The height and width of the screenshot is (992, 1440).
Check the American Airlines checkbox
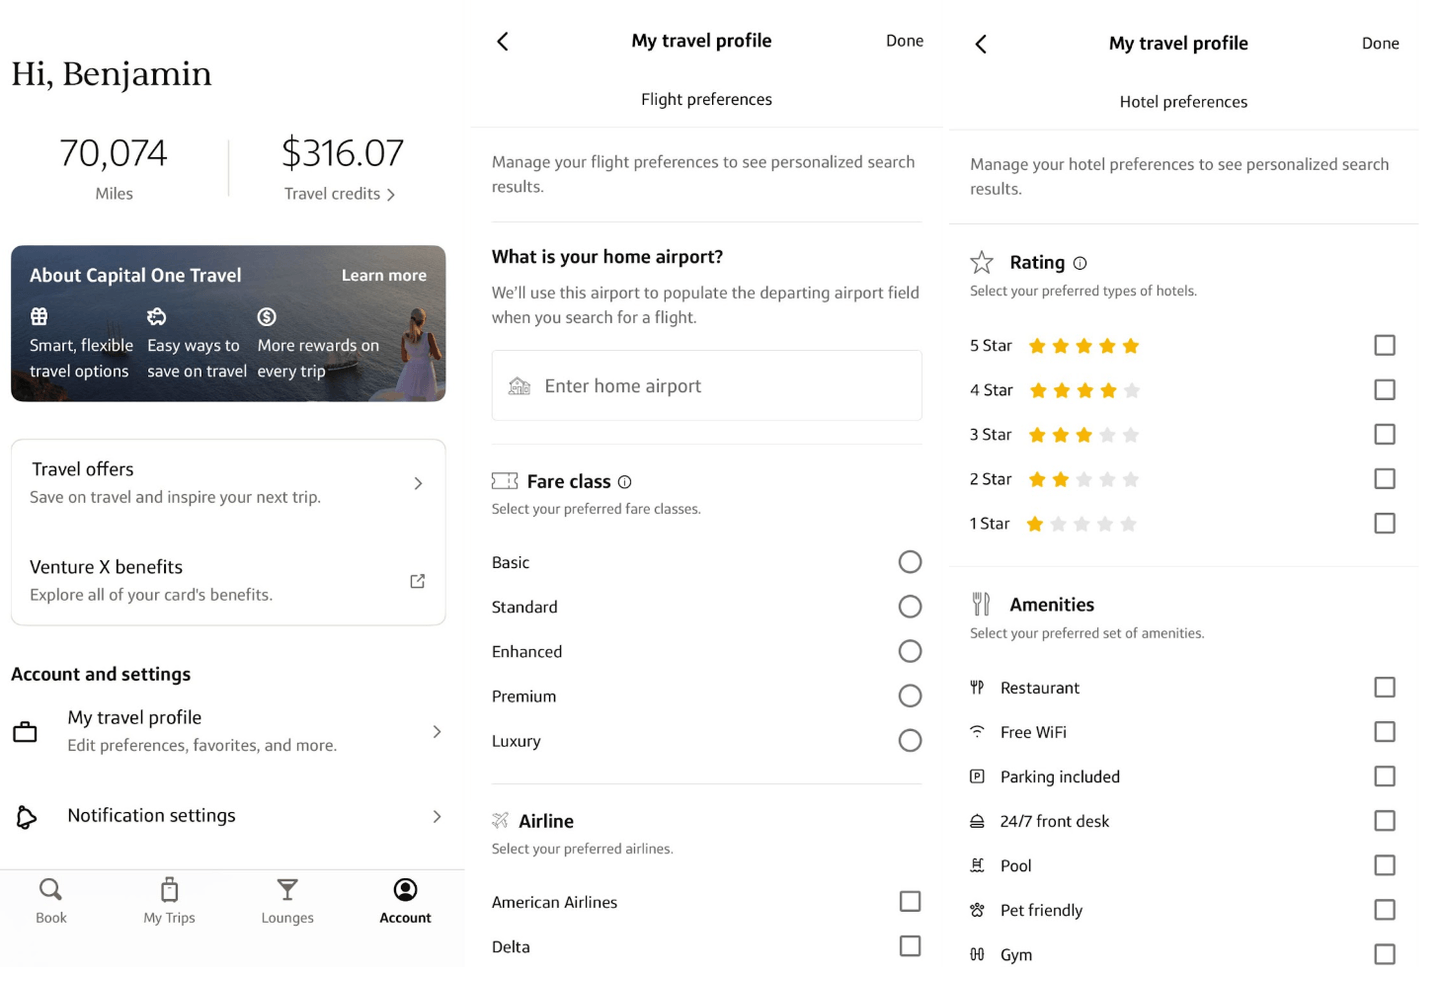[x=909, y=901]
